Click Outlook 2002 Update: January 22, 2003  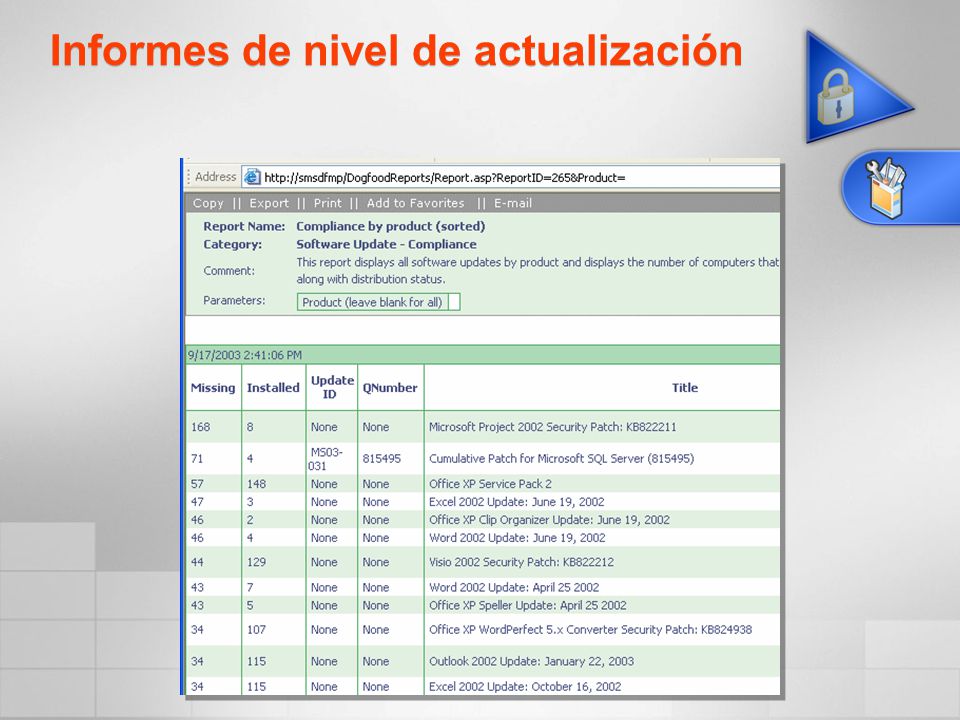[531, 661]
